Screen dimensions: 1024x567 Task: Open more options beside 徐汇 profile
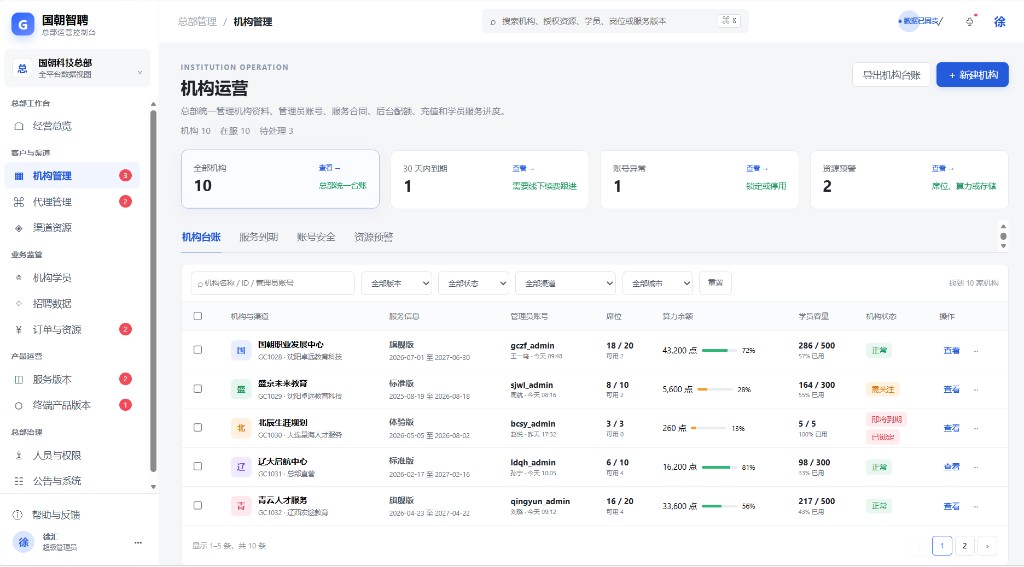pyautogui.click(x=138, y=542)
